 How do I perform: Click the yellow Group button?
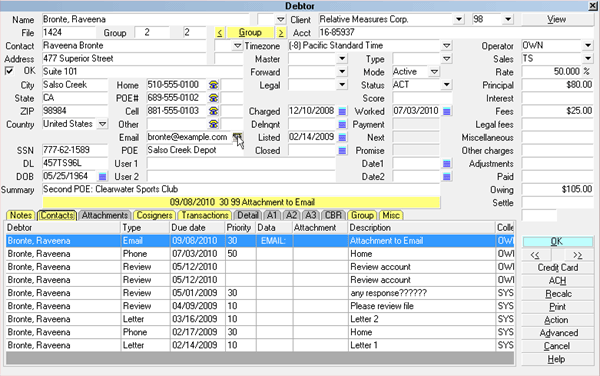pyautogui.click(x=250, y=33)
